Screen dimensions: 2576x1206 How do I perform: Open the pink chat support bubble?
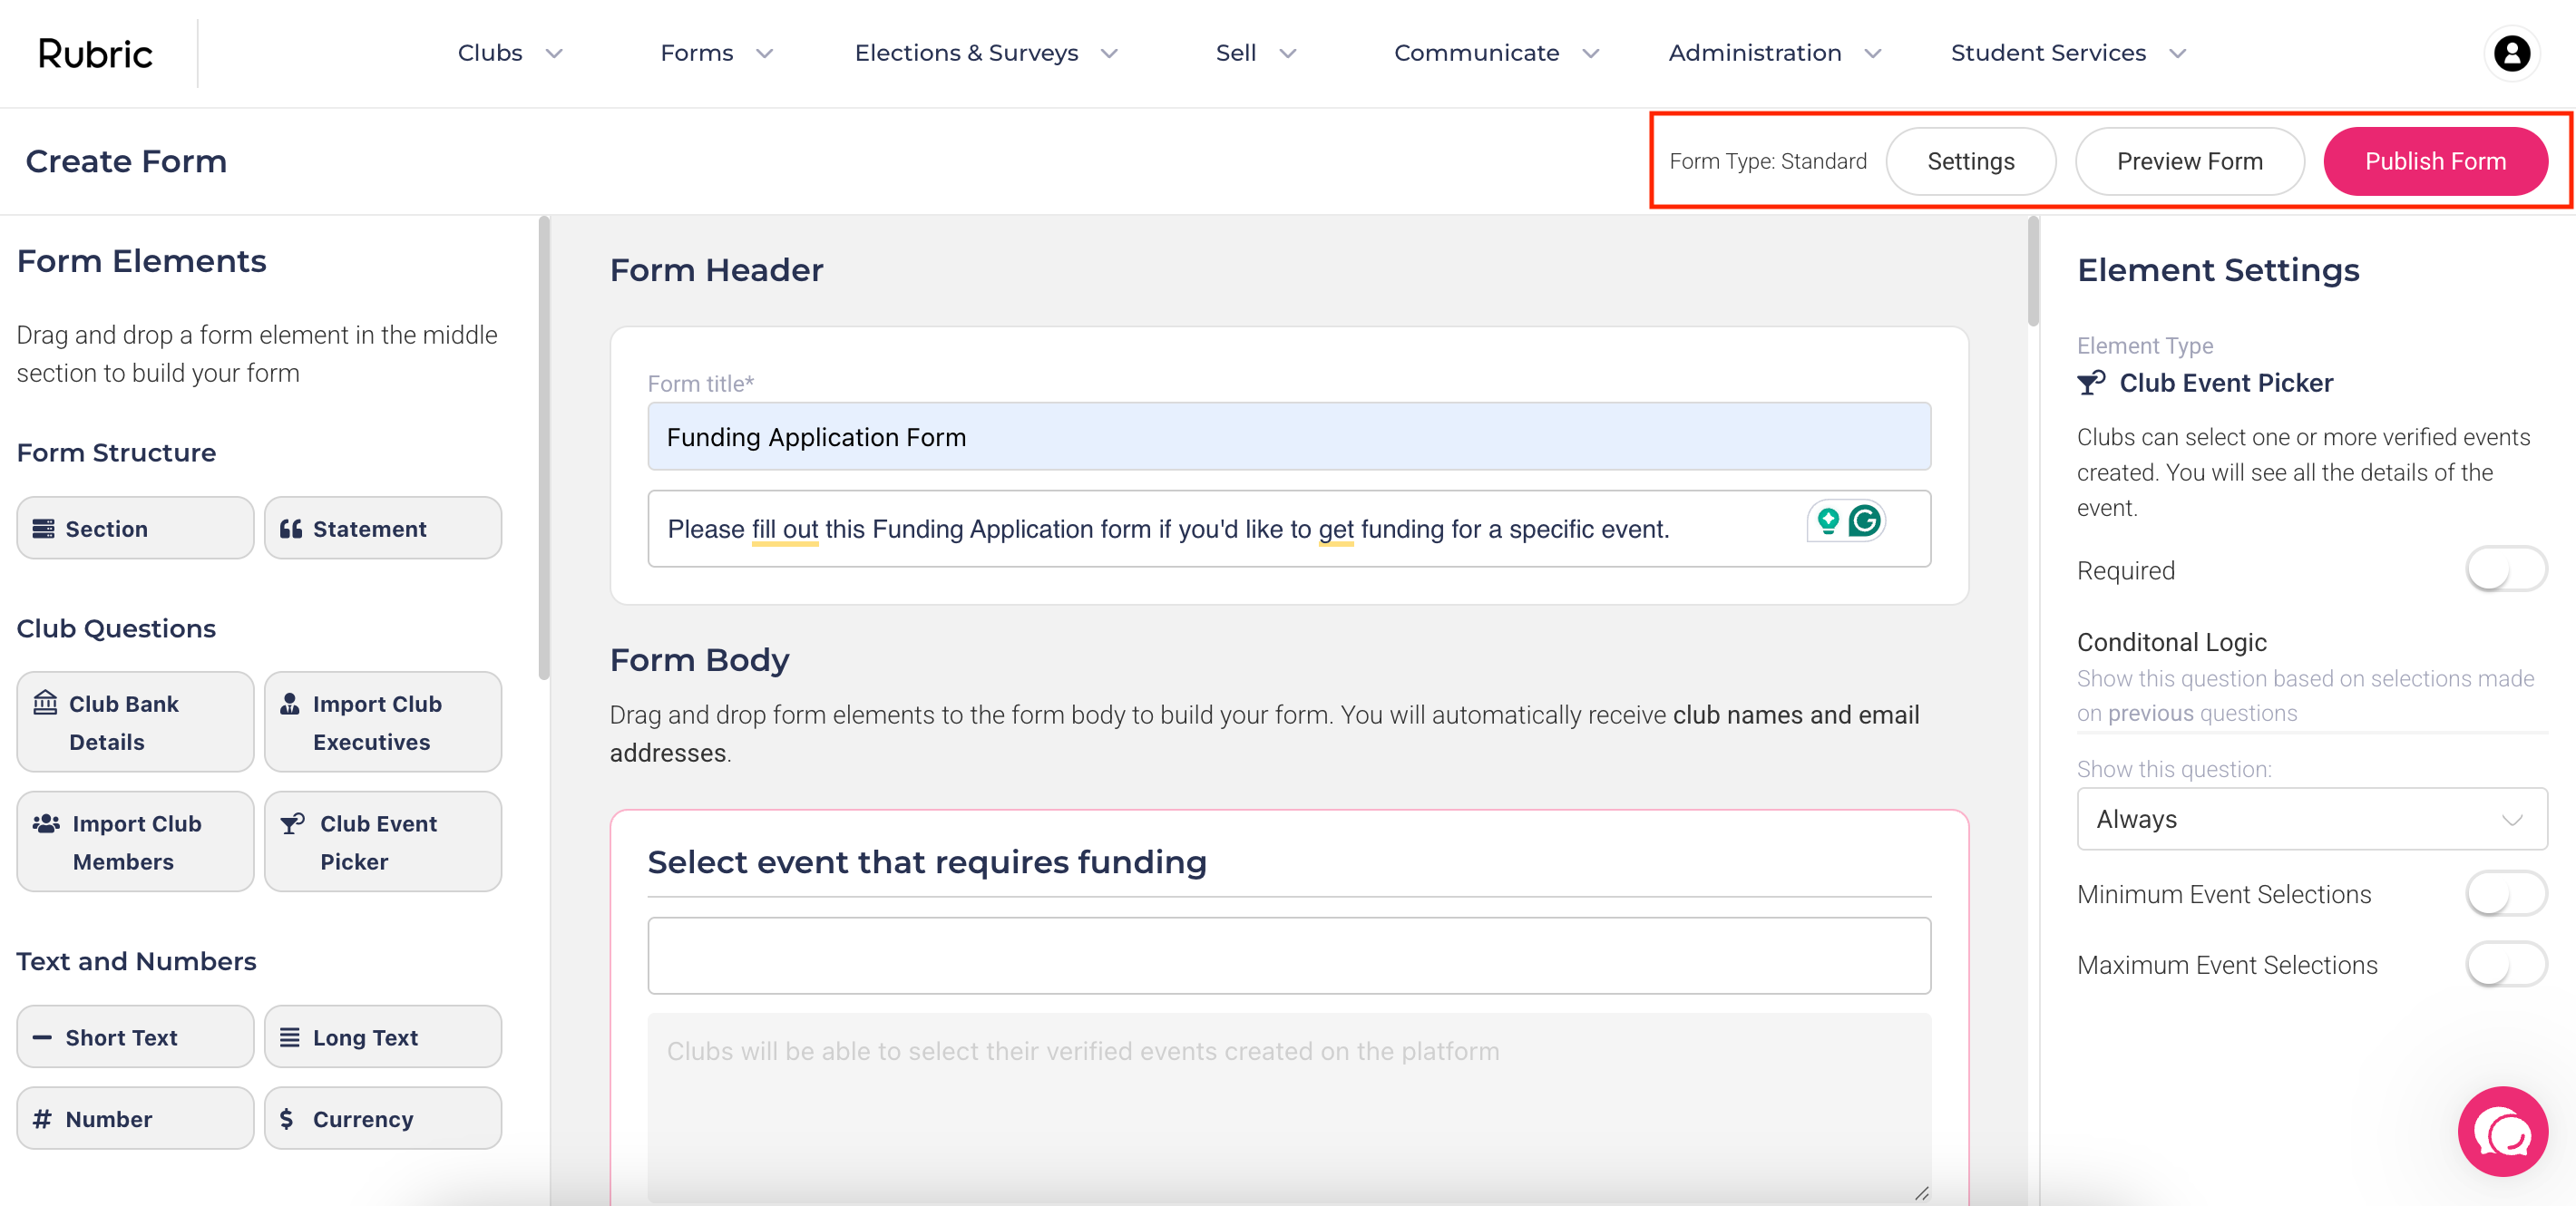pyautogui.click(x=2502, y=1131)
